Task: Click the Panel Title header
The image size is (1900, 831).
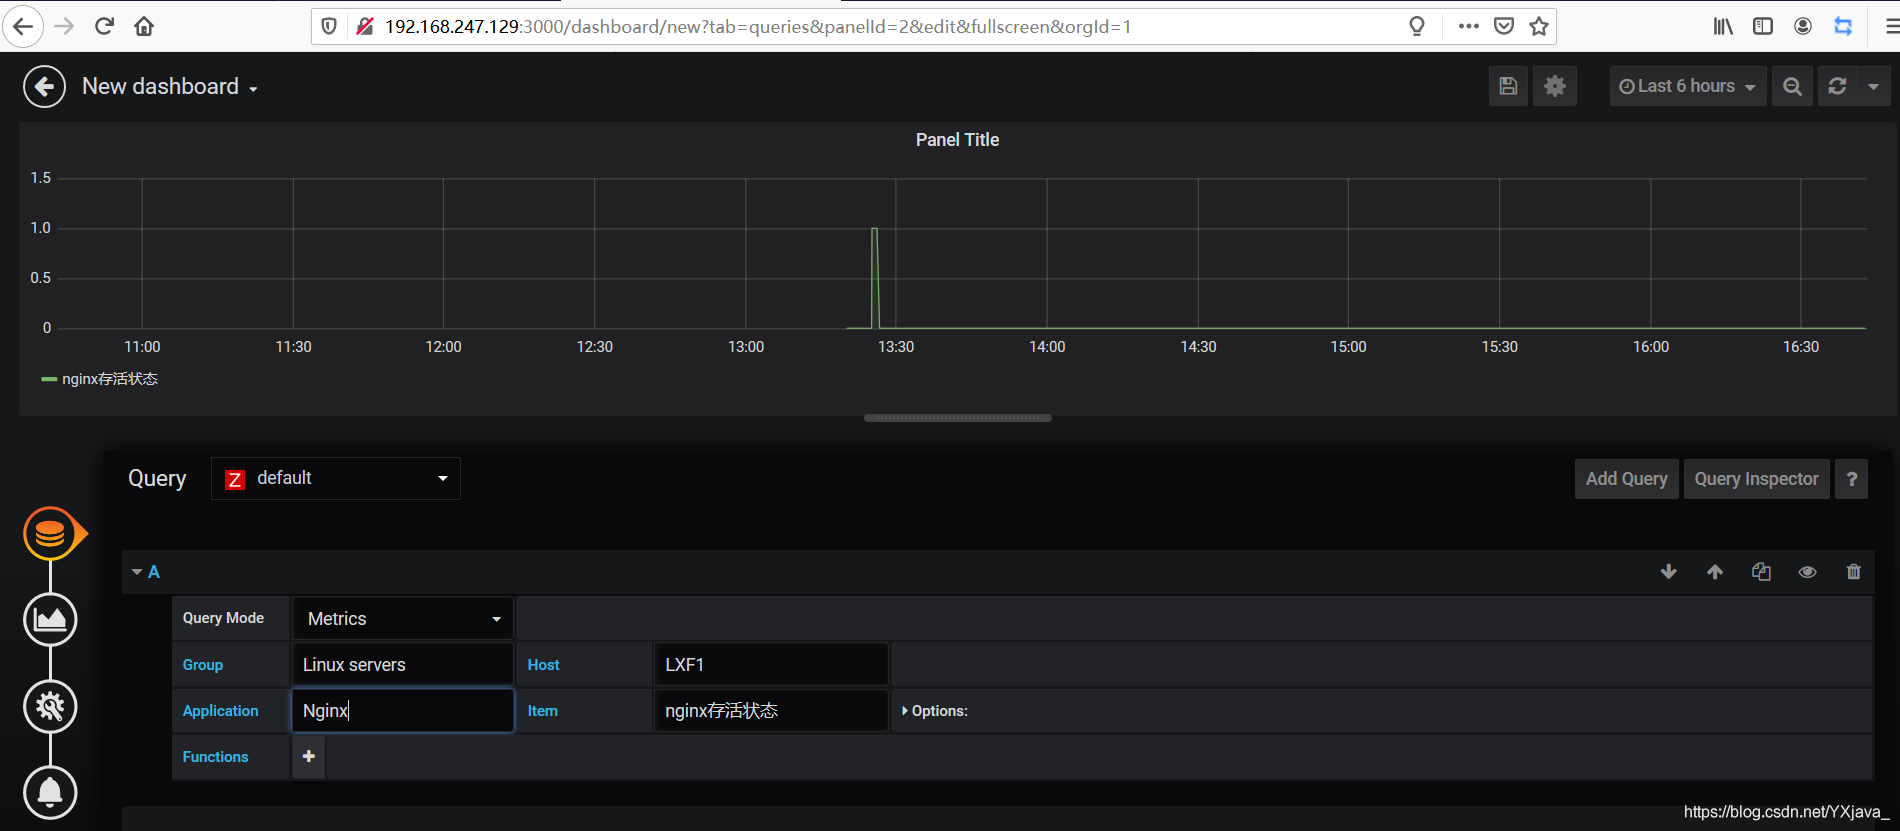Action: click(957, 140)
